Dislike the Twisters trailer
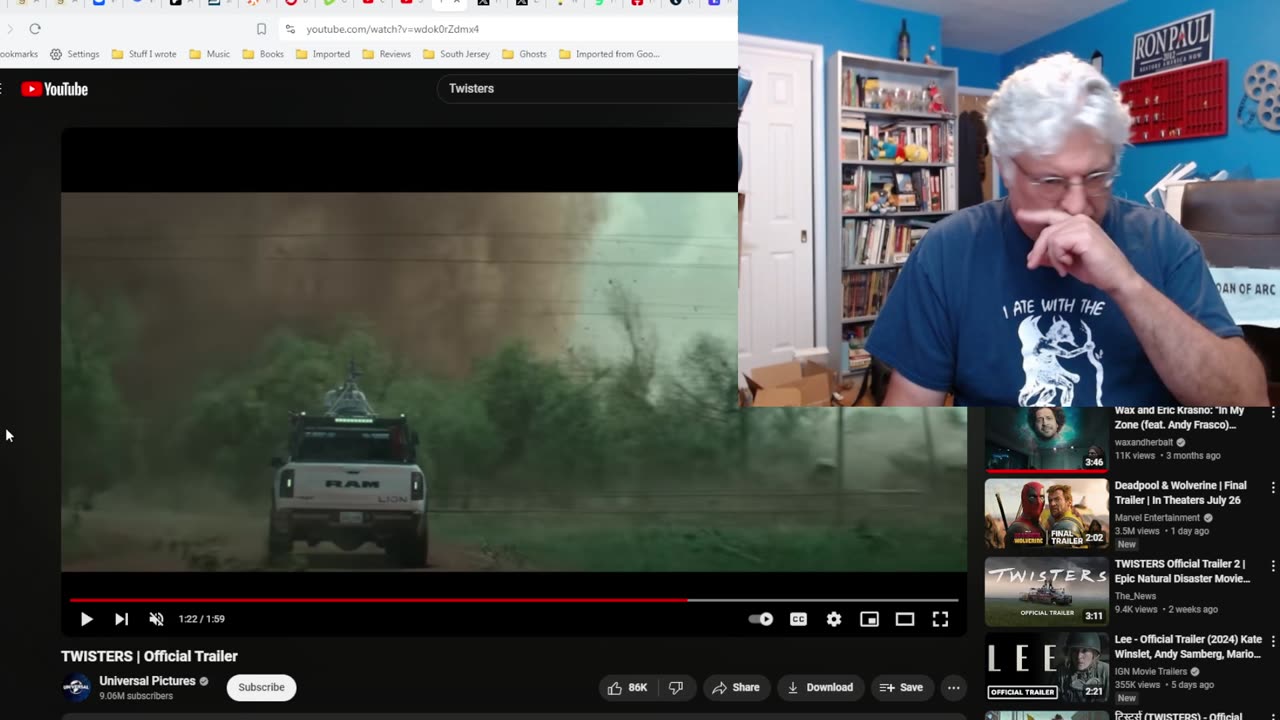Screen dimensions: 1280x720 [676, 687]
